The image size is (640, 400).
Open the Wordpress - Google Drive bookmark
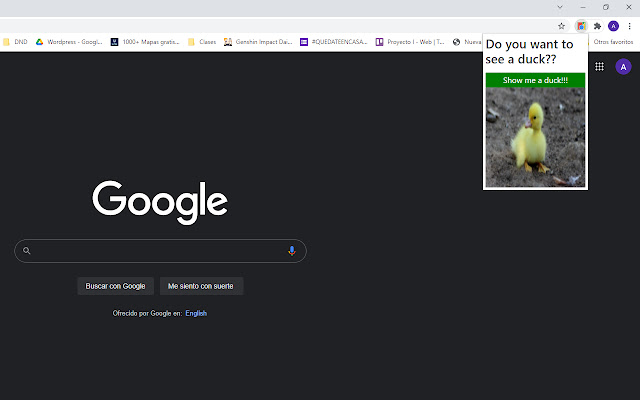(69, 42)
